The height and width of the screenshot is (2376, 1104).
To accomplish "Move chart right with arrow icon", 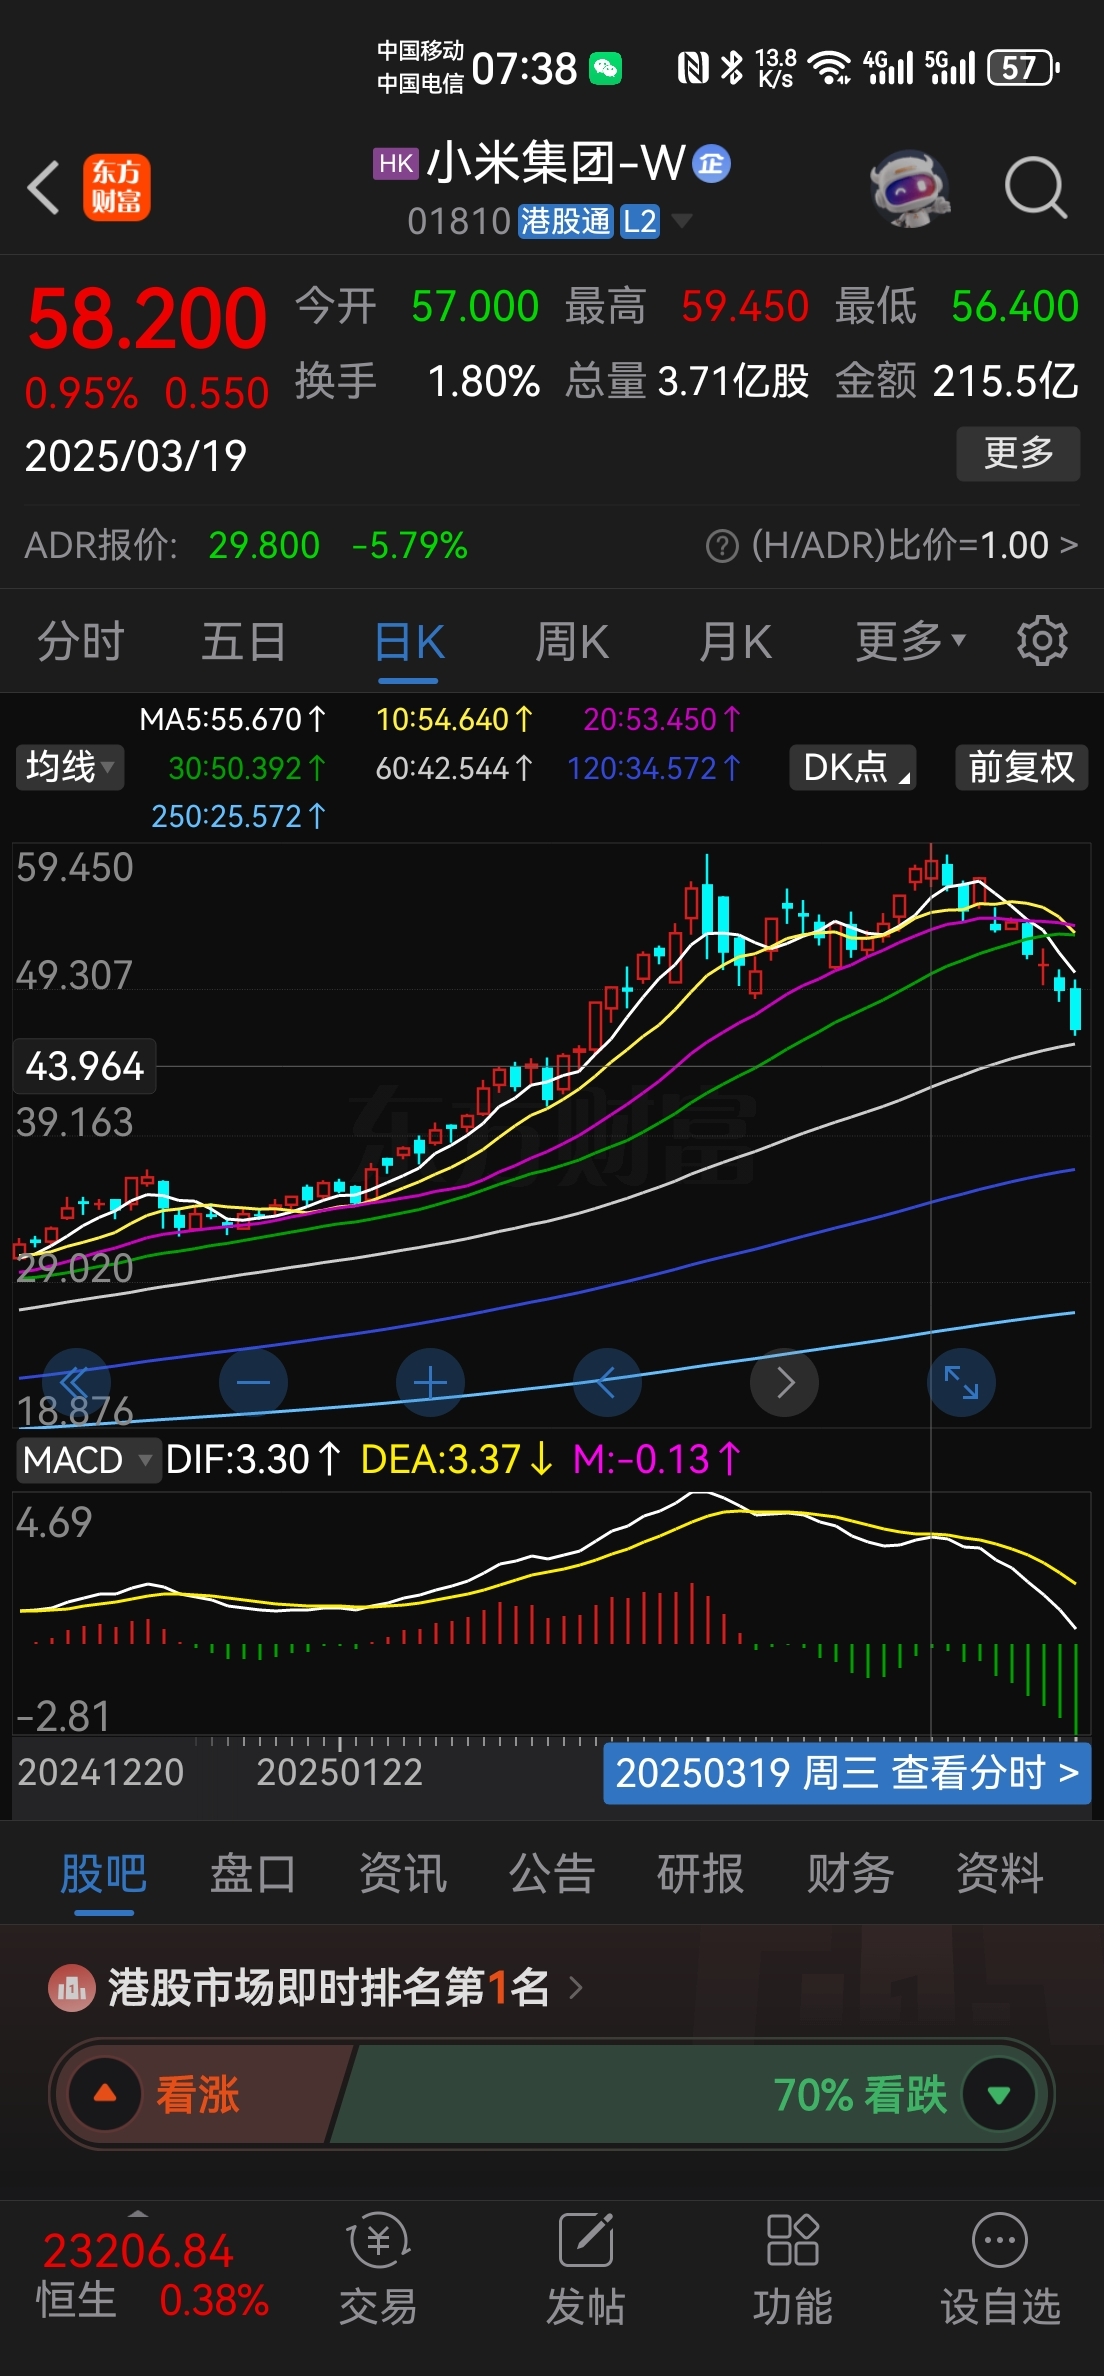I will click(785, 1383).
